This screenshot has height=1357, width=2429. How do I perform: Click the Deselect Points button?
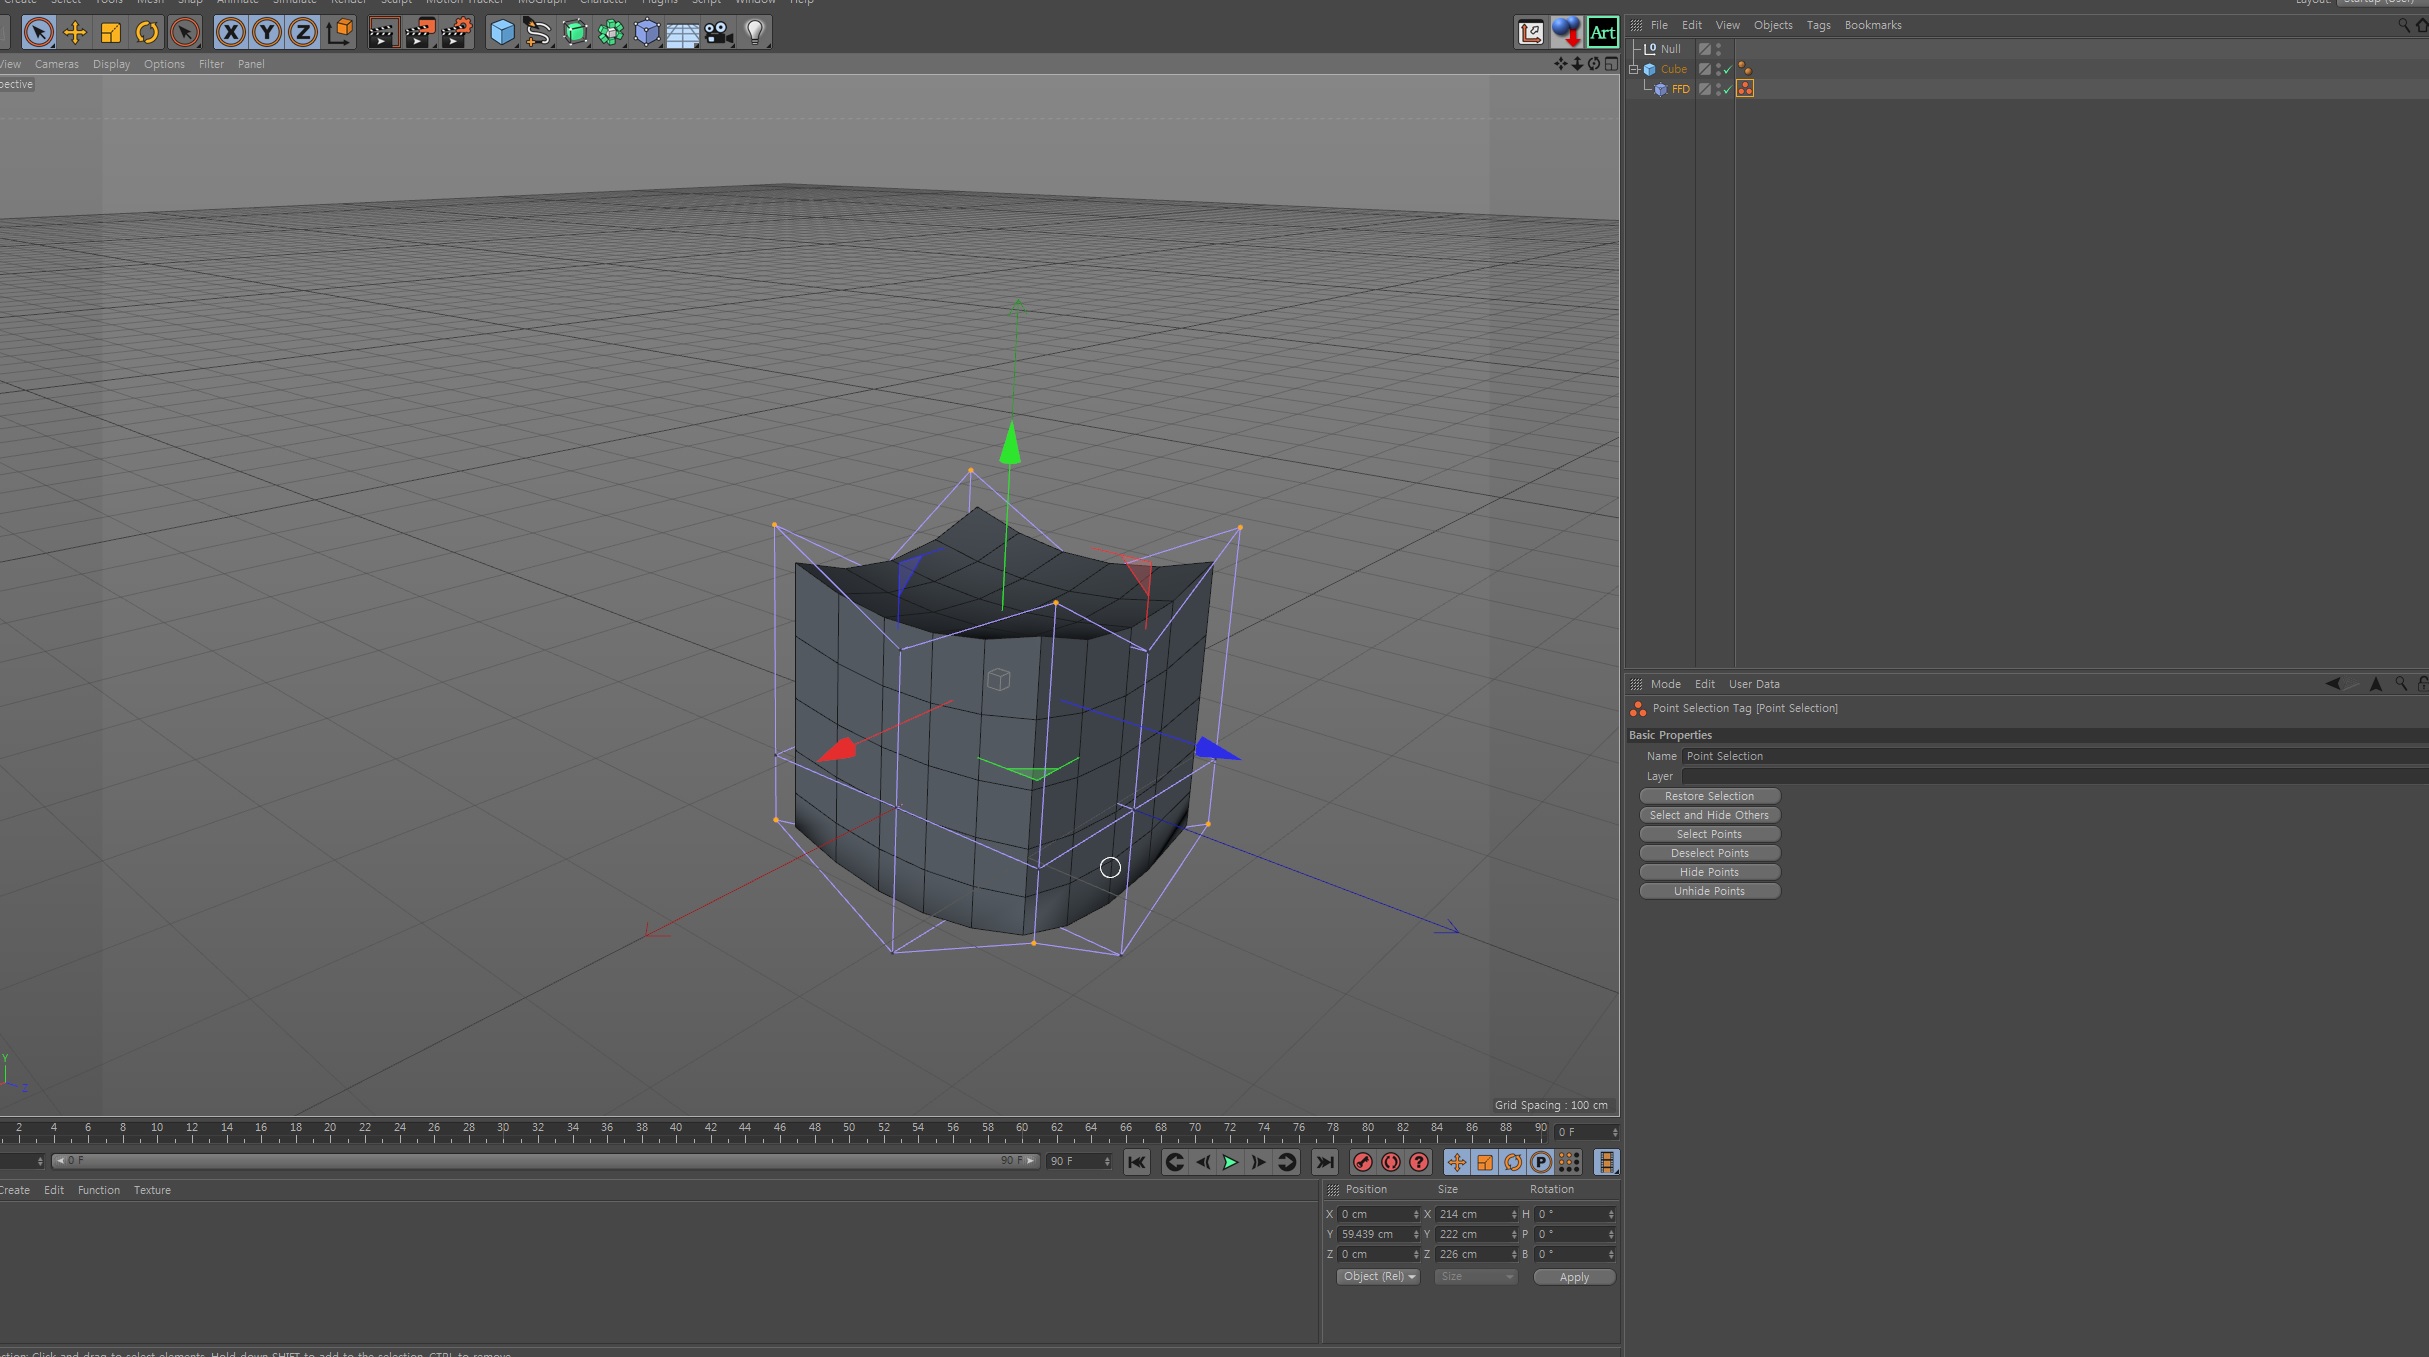(1709, 853)
